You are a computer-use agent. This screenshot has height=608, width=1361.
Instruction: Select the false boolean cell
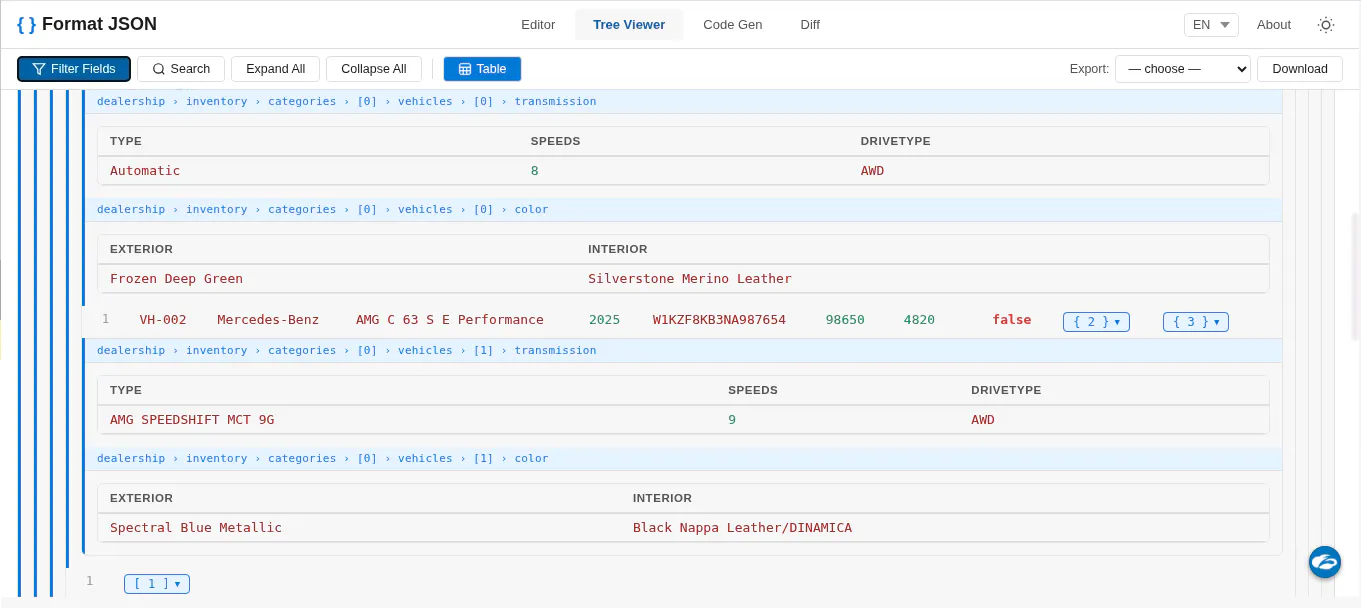pyautogui.click(x=1011, y=320)
